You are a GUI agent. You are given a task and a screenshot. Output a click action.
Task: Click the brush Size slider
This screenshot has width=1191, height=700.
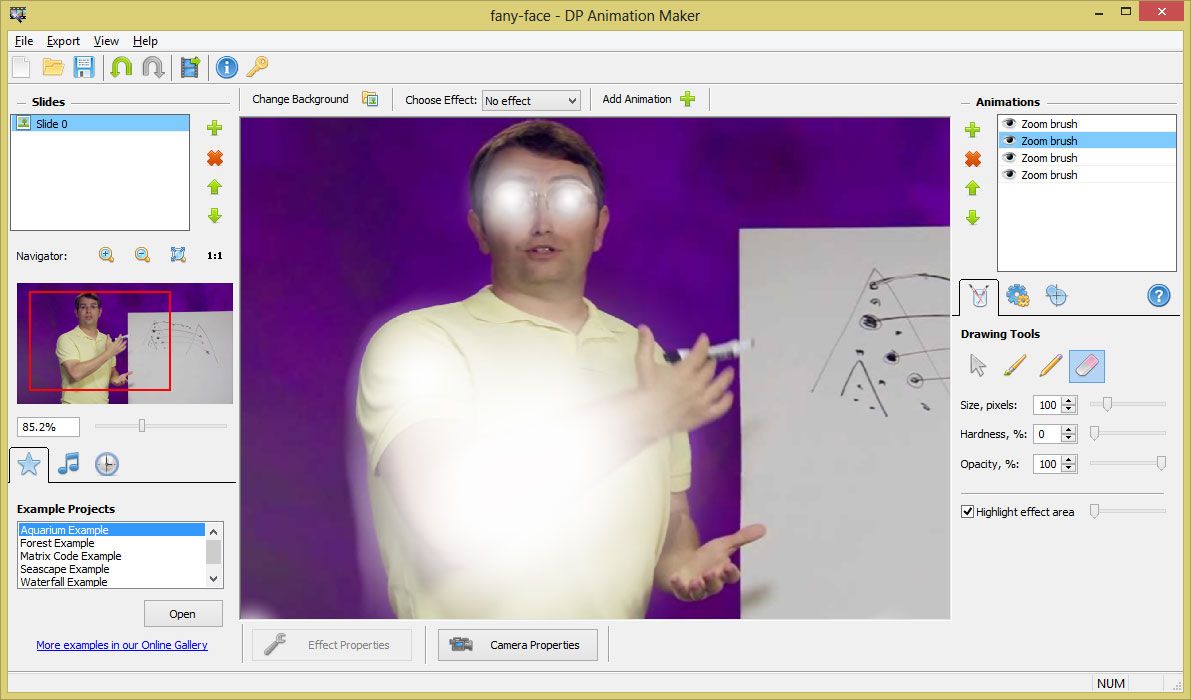click(1127, 405)
